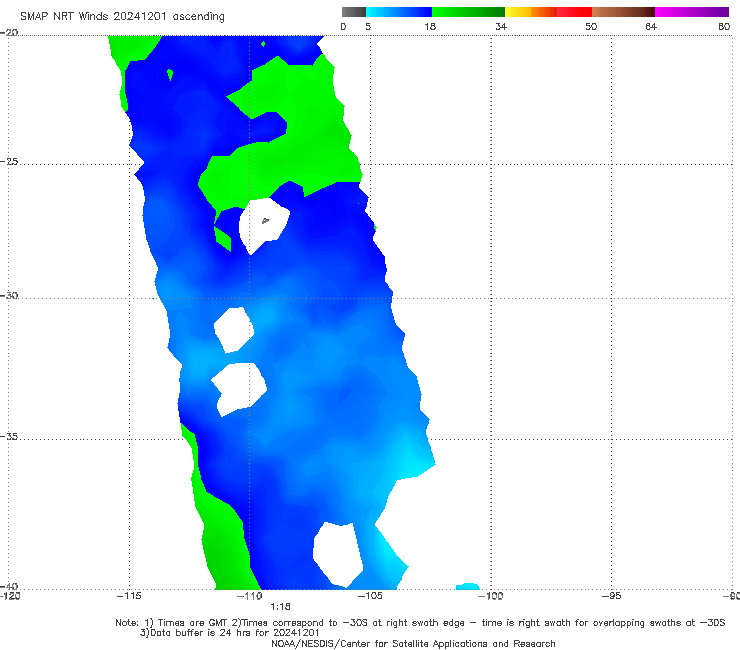
Task: Click the green segment of the wind color bar
Action: pos(468,12)
